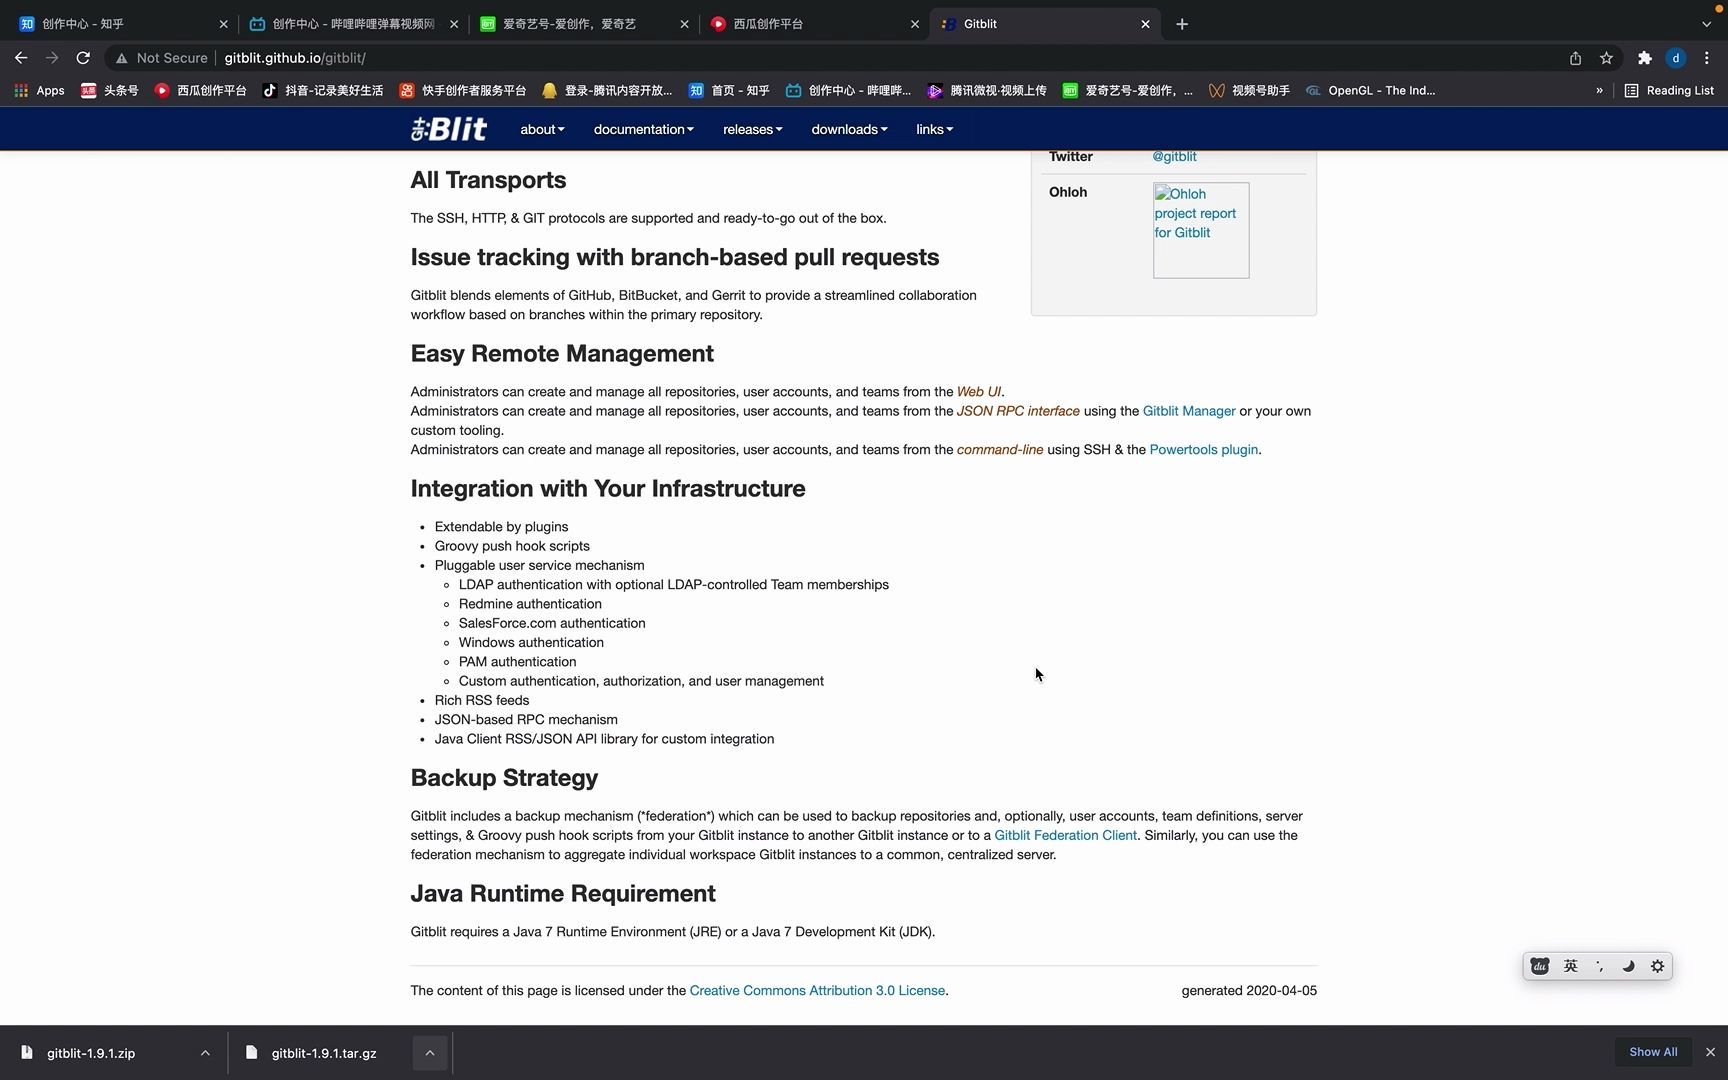Toggle the night mode moon icon
Viewport: 1728px width, 1080px height.
click(1628, 966)
